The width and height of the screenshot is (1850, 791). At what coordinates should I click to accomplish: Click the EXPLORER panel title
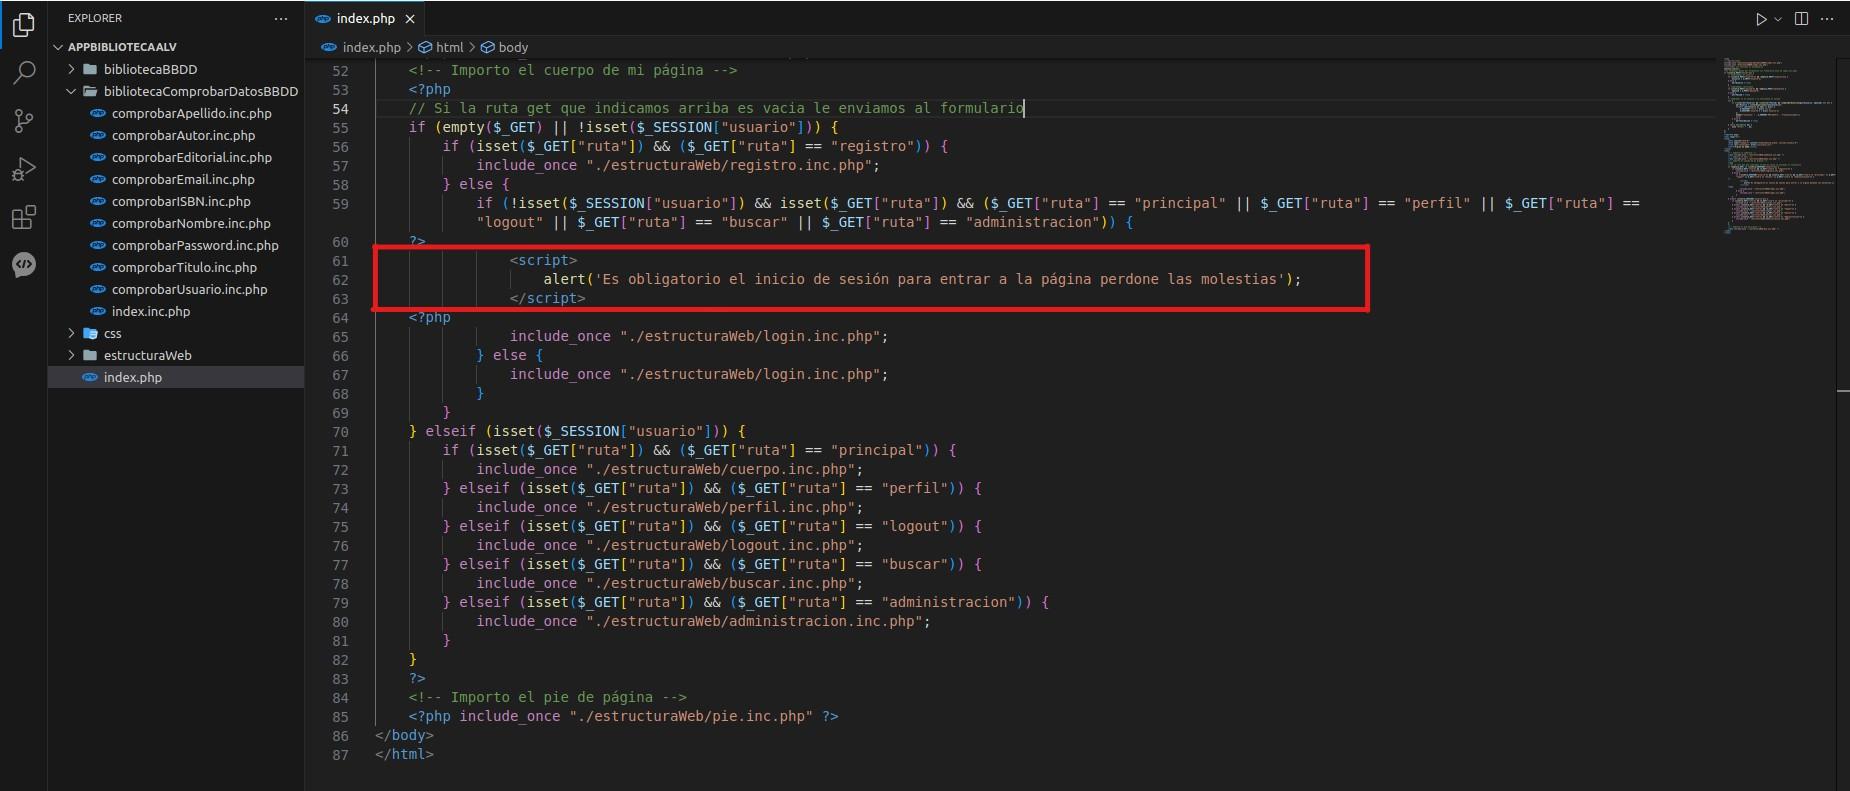95,18
